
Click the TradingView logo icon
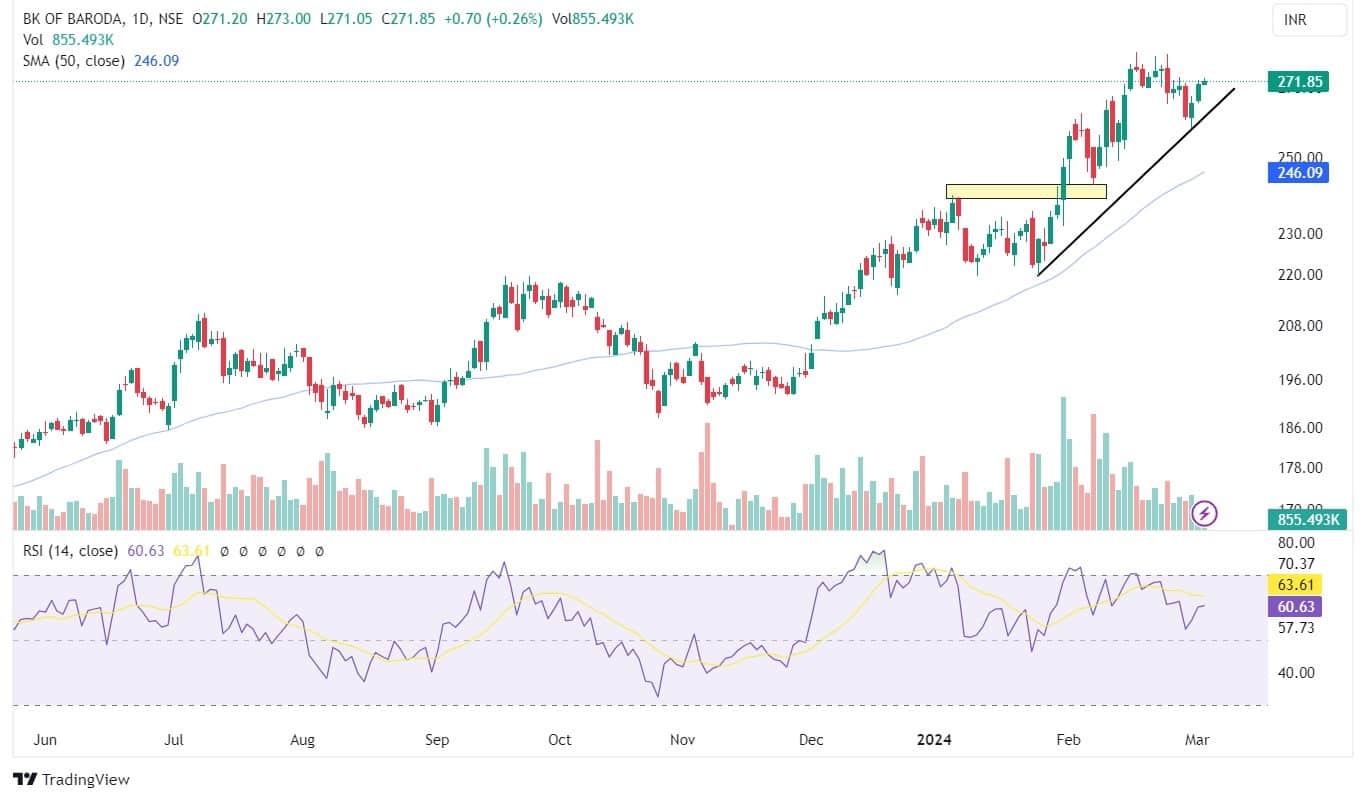tap(25, 779)
